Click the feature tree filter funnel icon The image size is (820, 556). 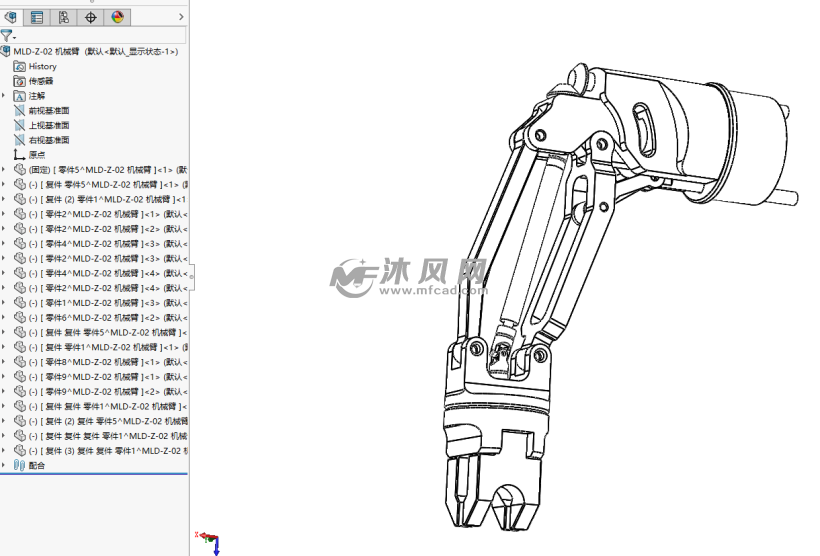pyautogui.click(x=7, y=36)
